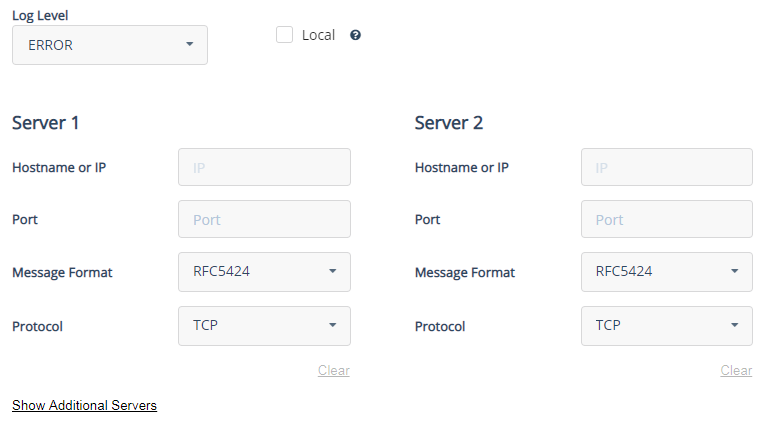Open Server 1 Message Format dropdown
This screenshot has height=423, width=762.
click(264, 271)
